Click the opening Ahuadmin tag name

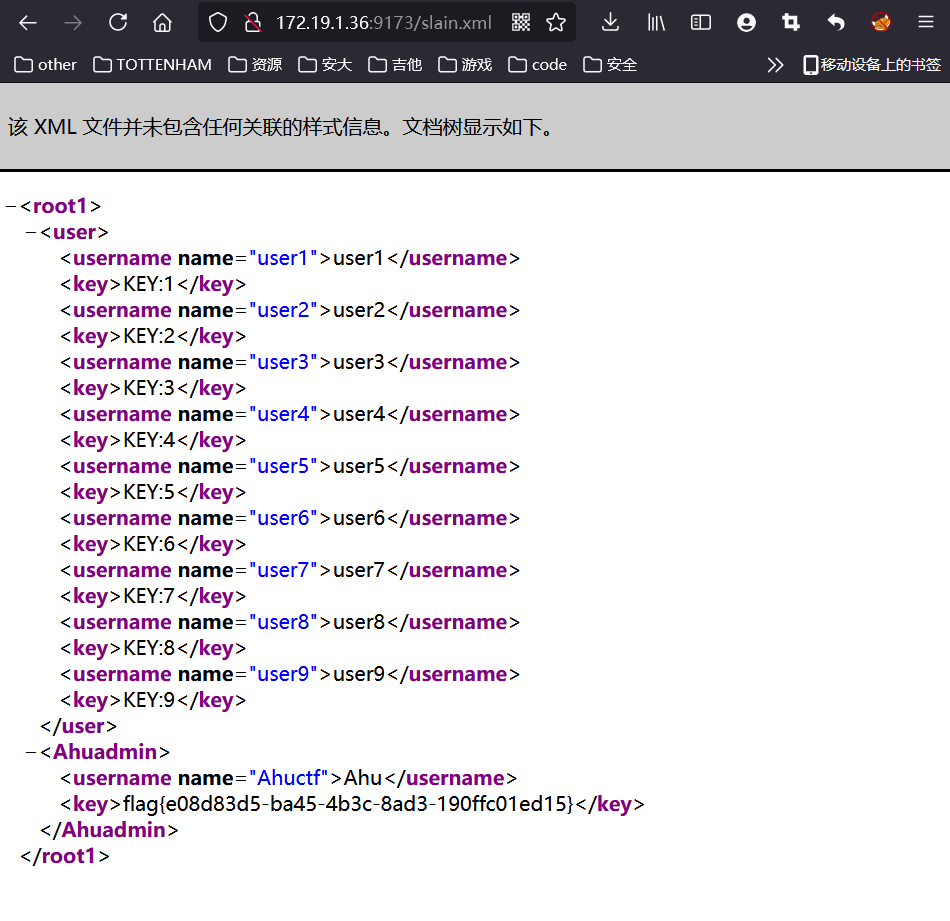coord(105,751)
